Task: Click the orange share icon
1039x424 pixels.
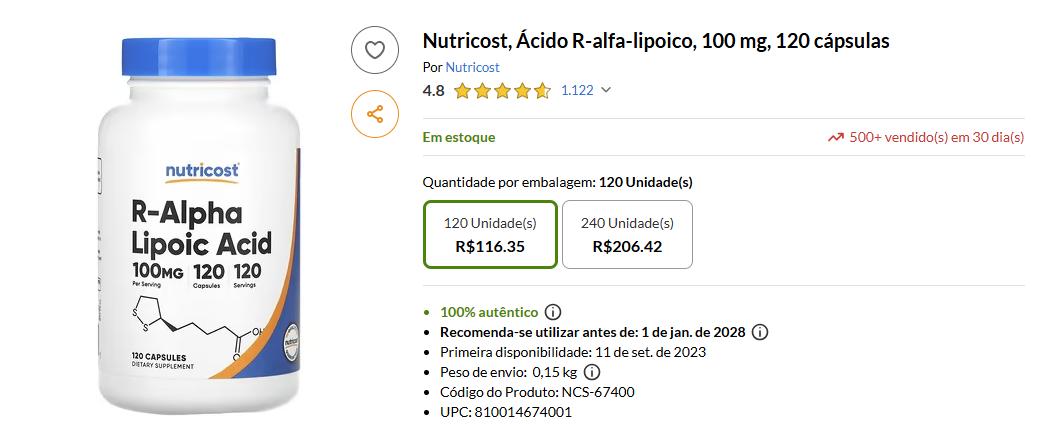Action: 375,114
